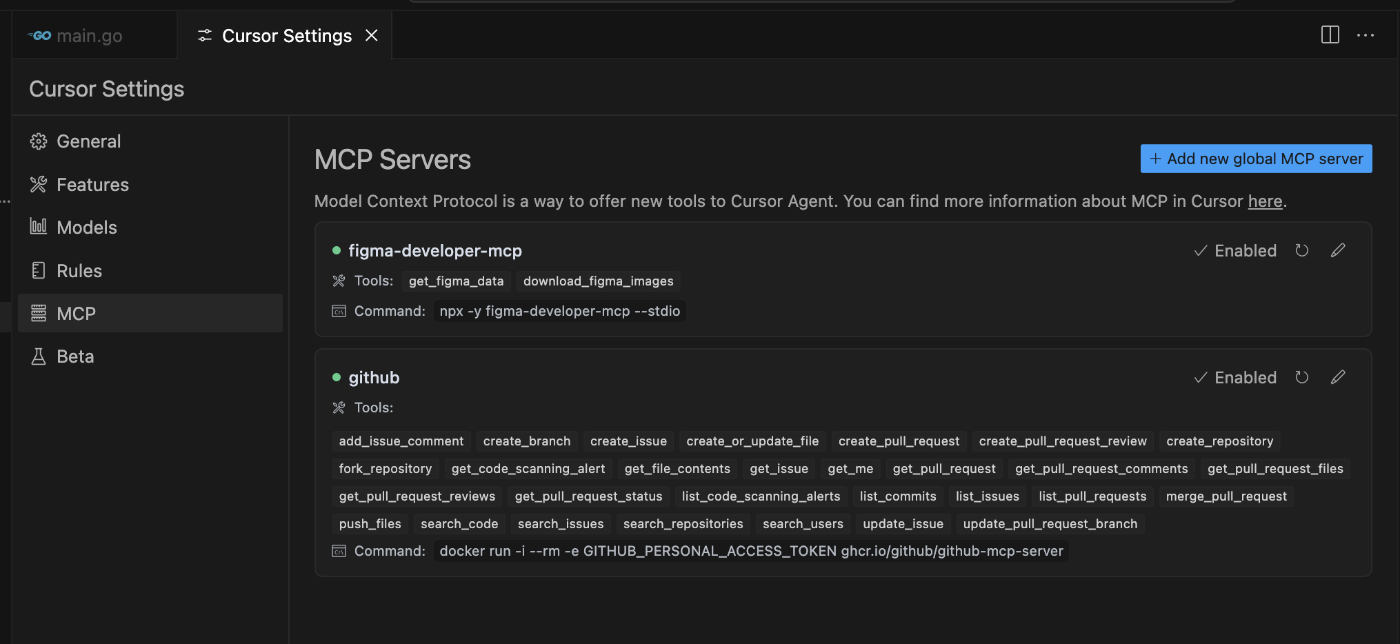Add new global MCP server
This screenshot has height=644, width=1400.
point(1256,158)
